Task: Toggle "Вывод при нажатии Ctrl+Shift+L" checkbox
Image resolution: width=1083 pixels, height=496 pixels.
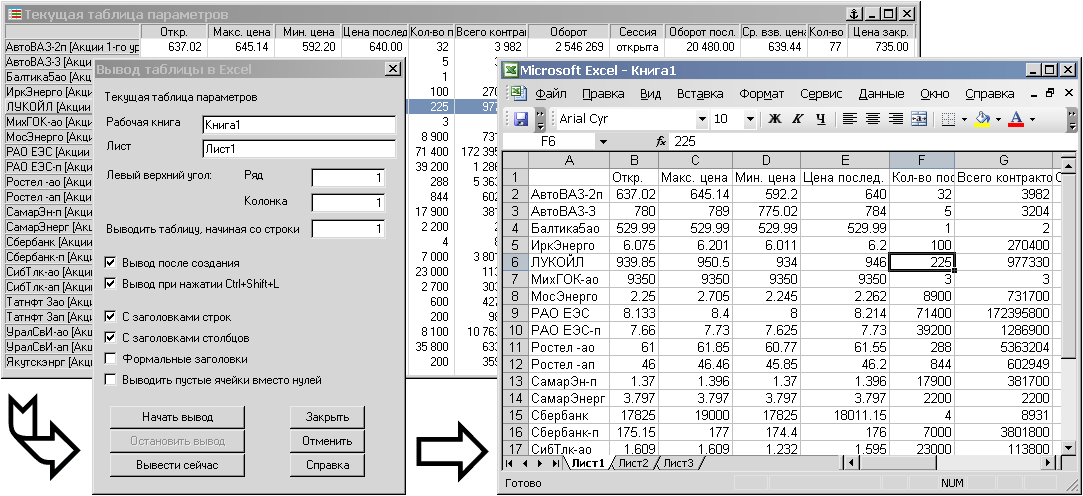Action: (x=110, y=284)
